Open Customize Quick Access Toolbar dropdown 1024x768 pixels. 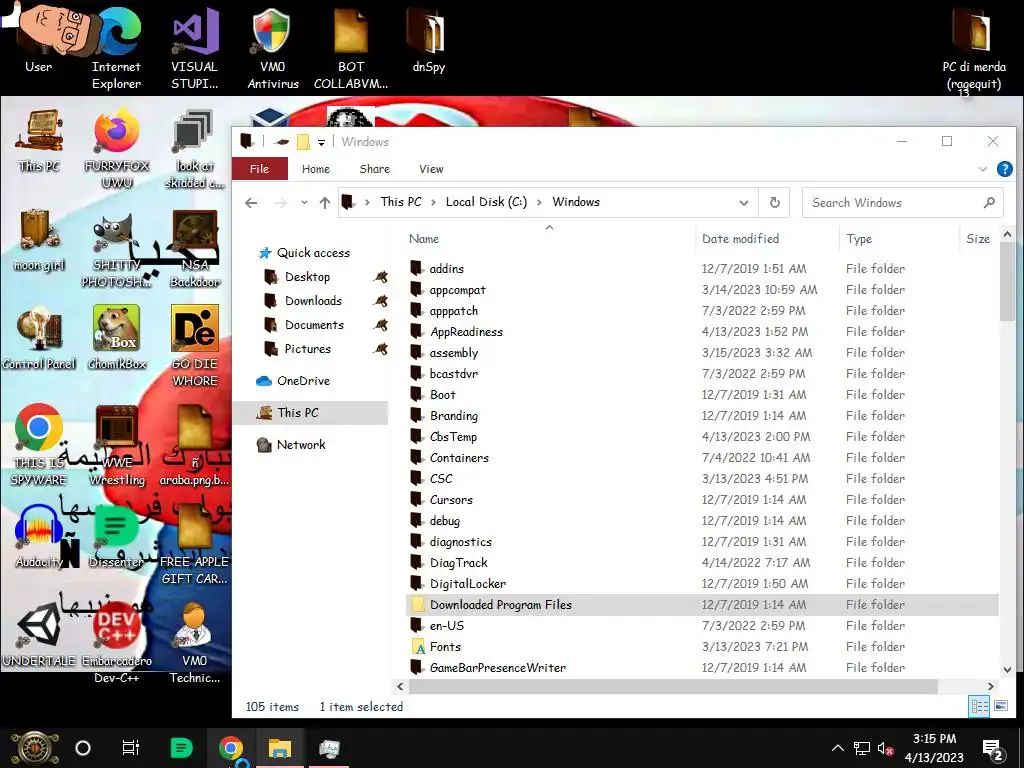coord(321,142)
